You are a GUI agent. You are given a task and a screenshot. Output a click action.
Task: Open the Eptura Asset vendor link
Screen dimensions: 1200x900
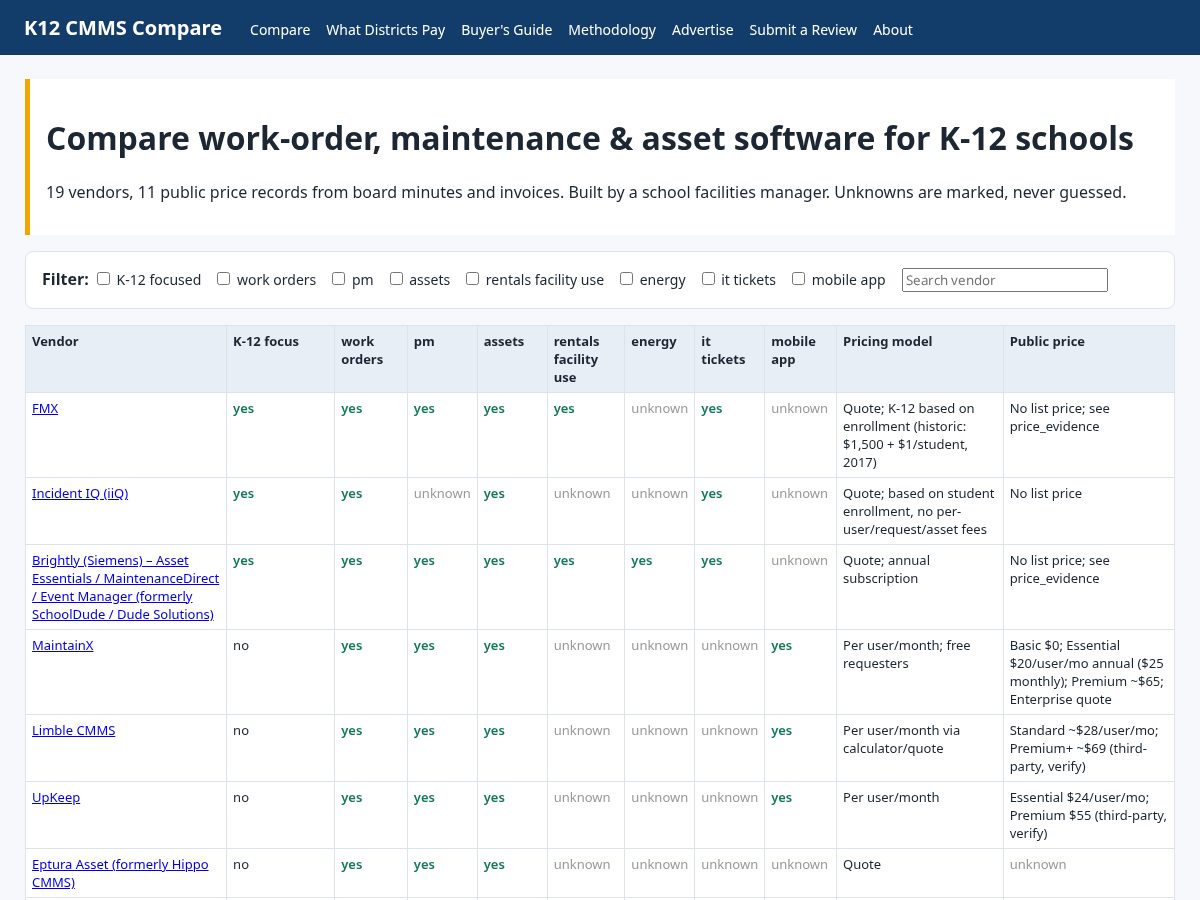coord(120,873)
